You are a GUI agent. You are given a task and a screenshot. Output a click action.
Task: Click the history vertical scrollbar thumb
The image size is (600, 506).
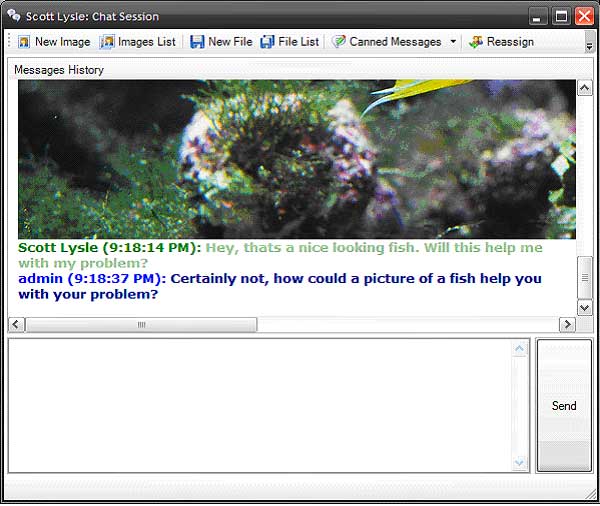click(584, 277)
